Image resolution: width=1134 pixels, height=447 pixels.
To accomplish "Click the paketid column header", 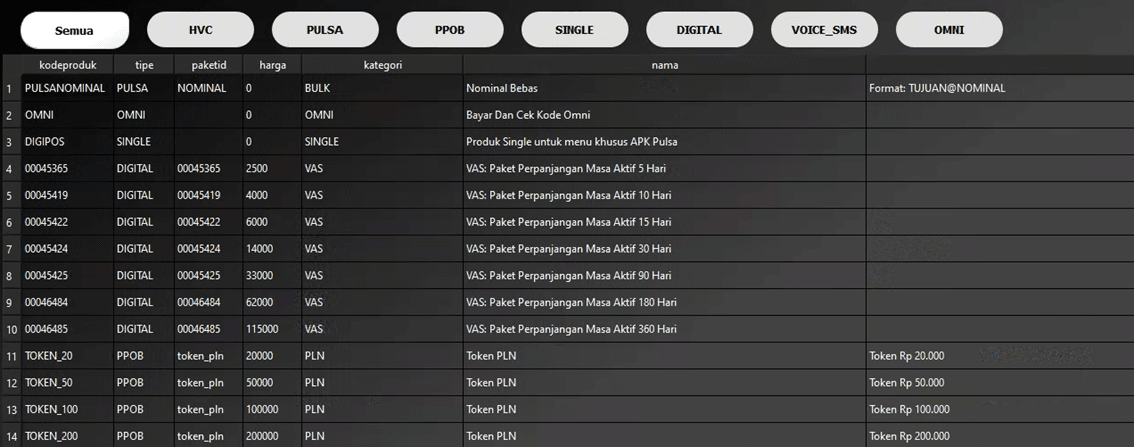I will coord(209,64).
